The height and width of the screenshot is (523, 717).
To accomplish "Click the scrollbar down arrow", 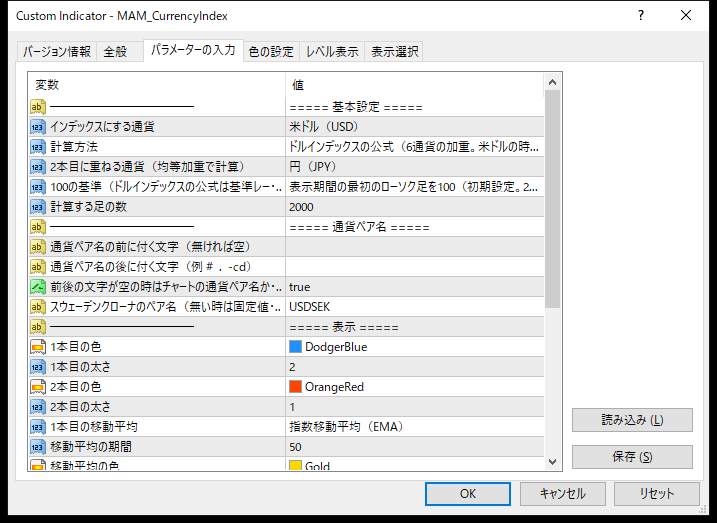I will (x=552, y=462).
